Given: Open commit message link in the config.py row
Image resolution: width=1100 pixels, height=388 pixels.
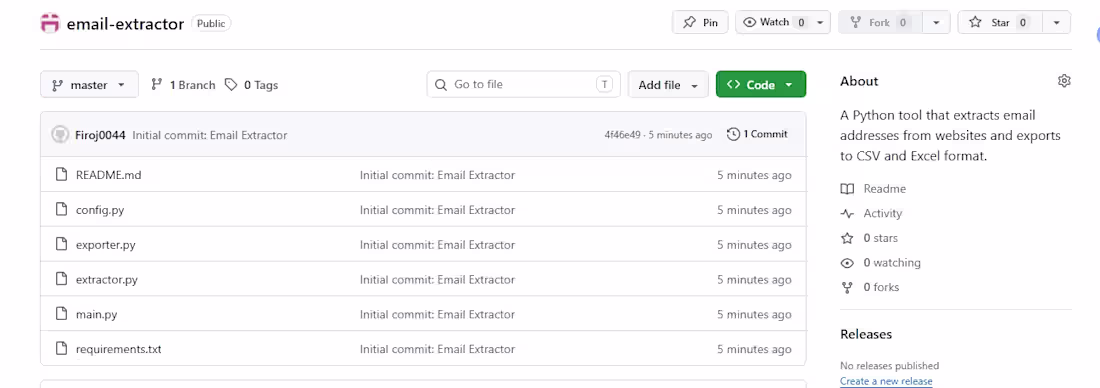Looking at the screenshot, I should point(437,210).
